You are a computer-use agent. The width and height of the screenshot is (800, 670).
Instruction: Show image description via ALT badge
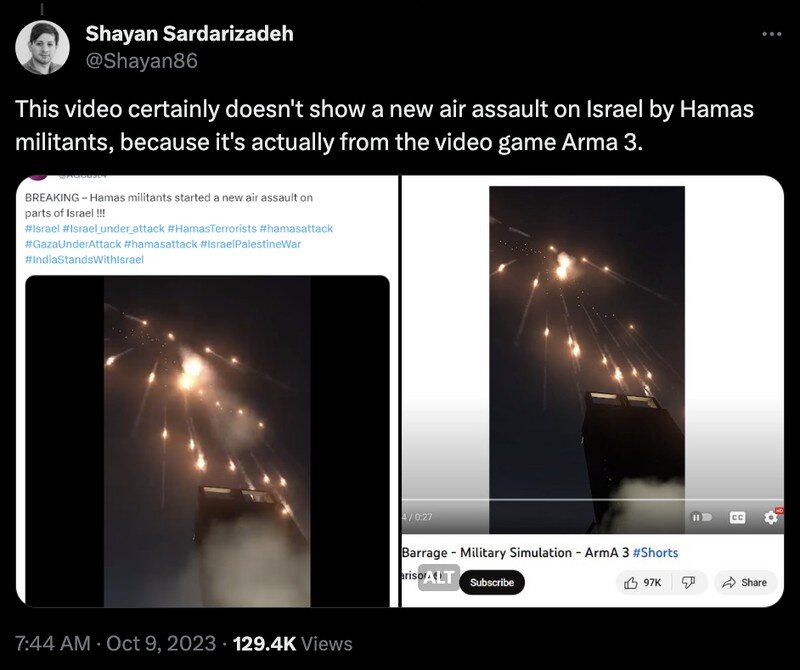click(439, 577)
